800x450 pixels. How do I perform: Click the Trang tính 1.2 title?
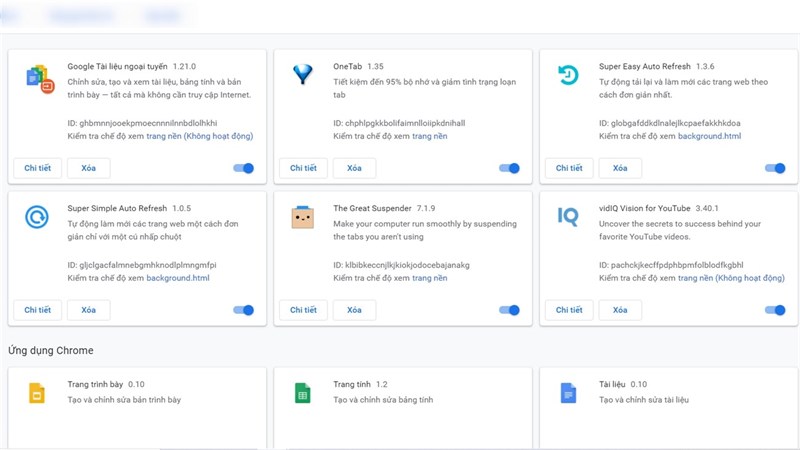(360, 384)
